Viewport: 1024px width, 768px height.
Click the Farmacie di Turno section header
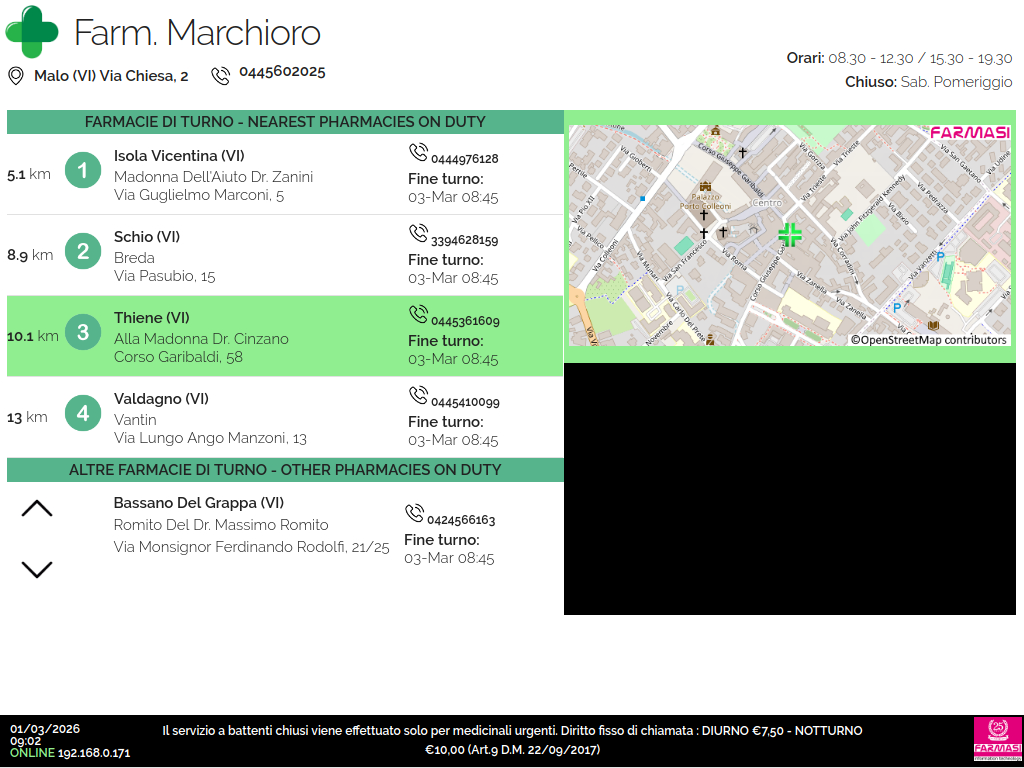[x=285, y=122]
